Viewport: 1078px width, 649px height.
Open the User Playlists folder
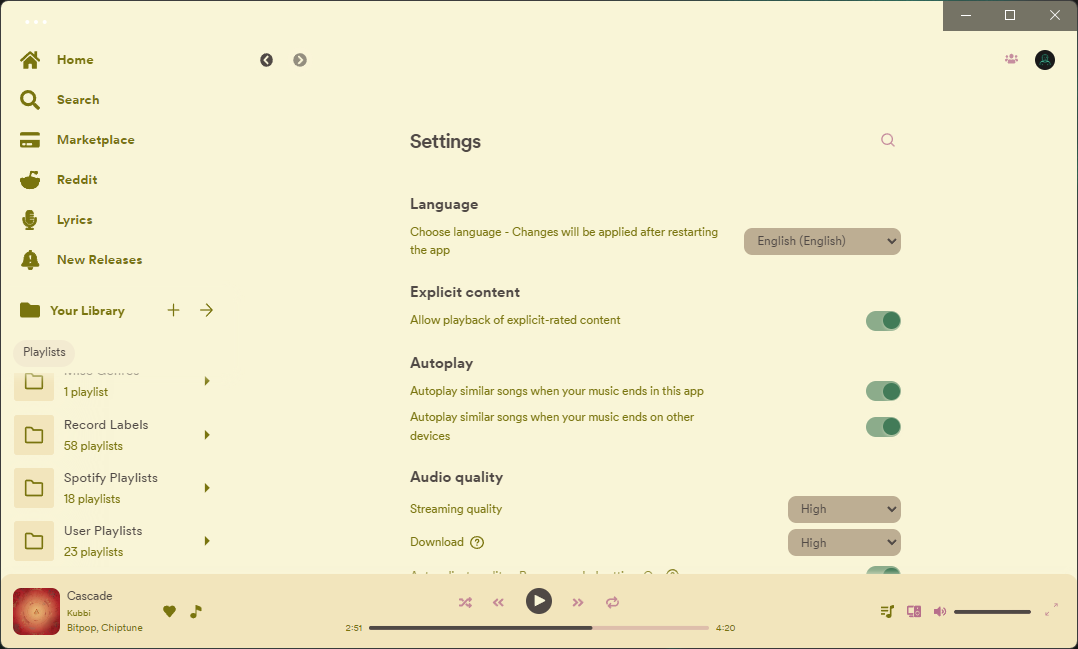click(113, 541)
